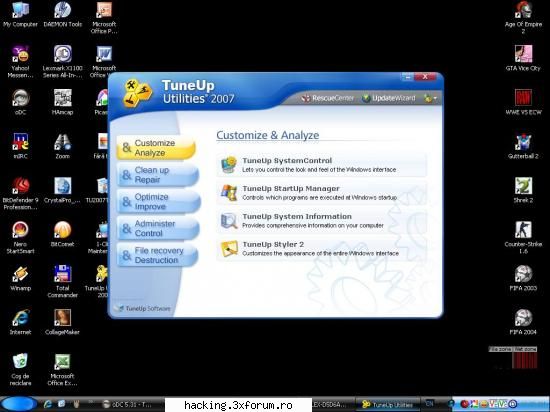Start TuneUp Styler 2 icon
The width and height of the screenshot is (550, 412).
(229, 248)
